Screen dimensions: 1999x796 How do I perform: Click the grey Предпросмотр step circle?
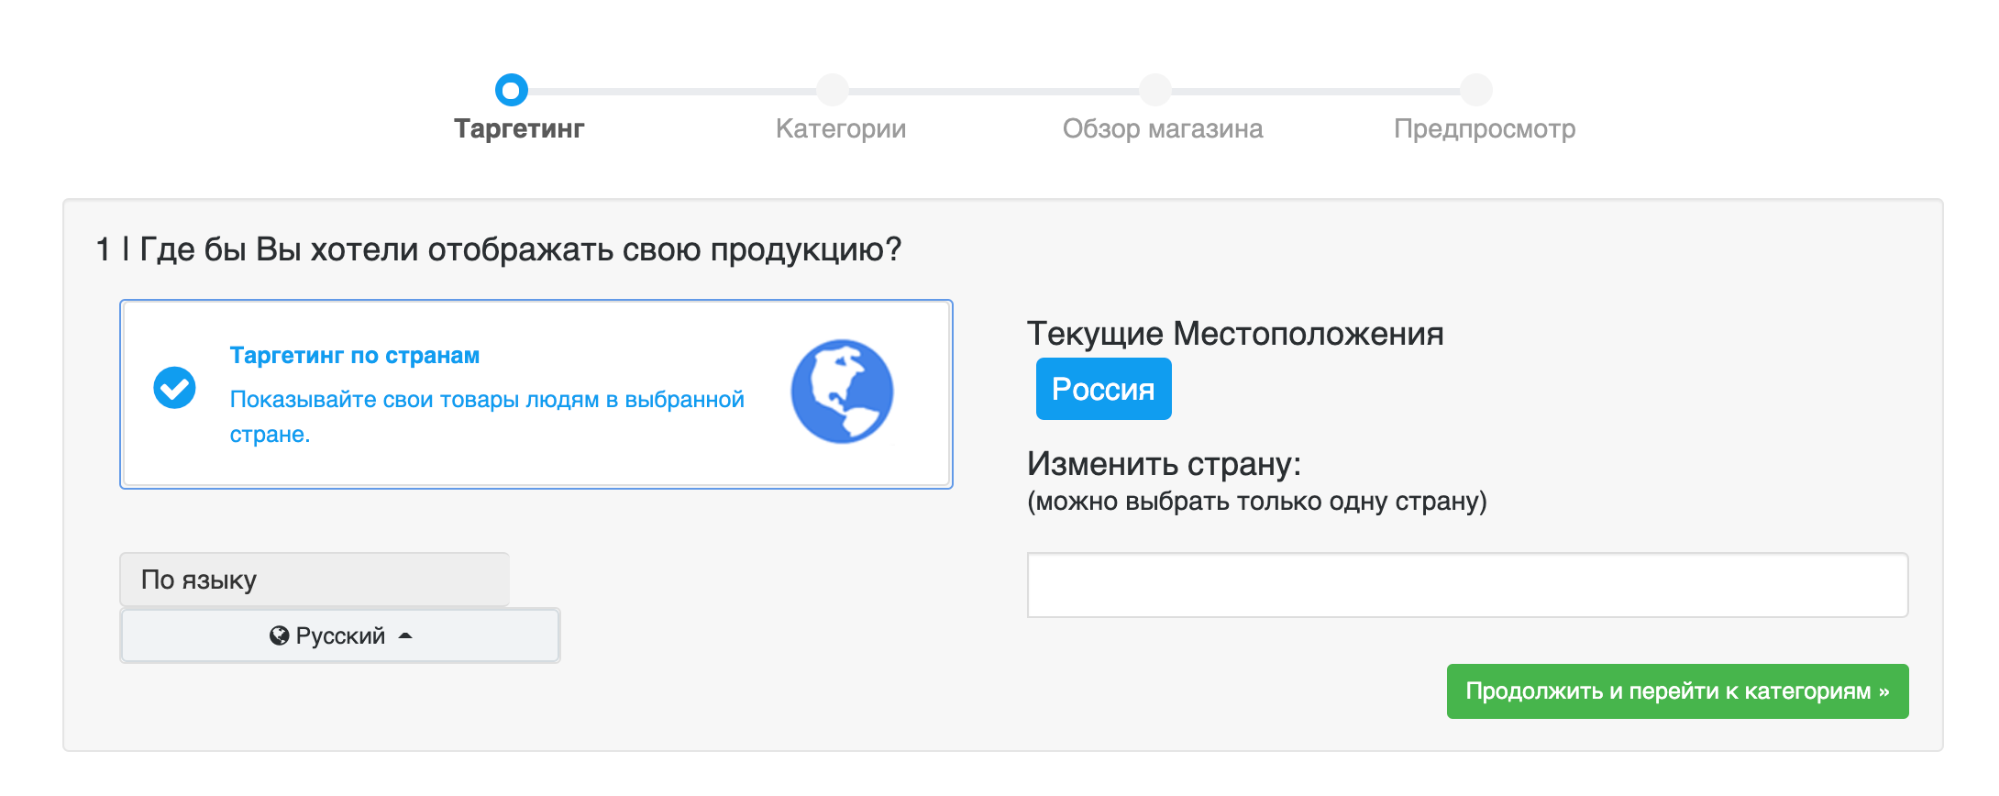click(1476, 90)
